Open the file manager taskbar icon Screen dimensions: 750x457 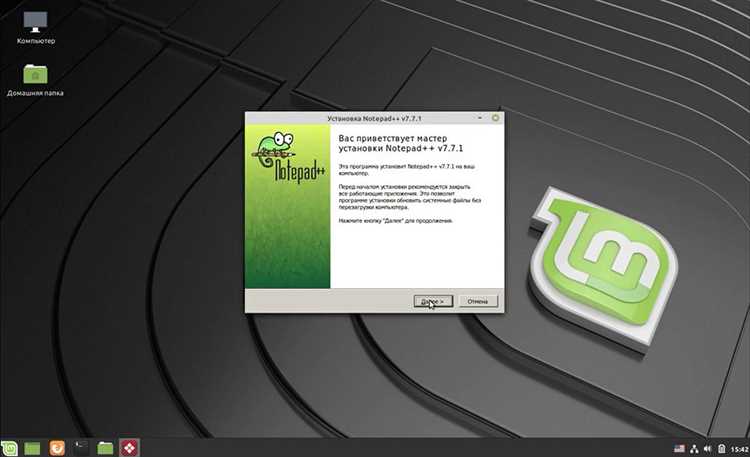click(105, 448)
